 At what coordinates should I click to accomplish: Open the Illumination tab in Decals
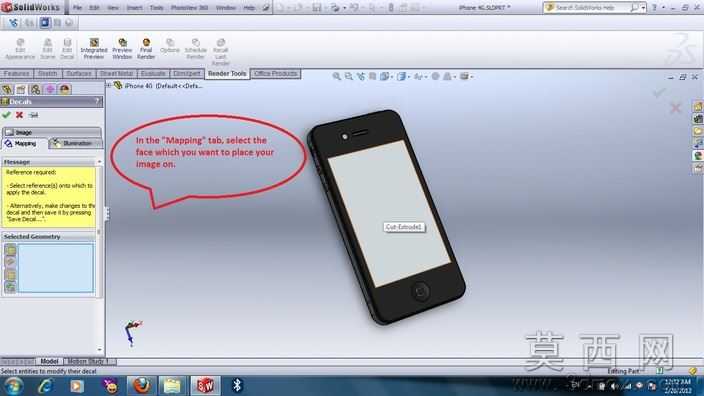(x=75, y=144)
